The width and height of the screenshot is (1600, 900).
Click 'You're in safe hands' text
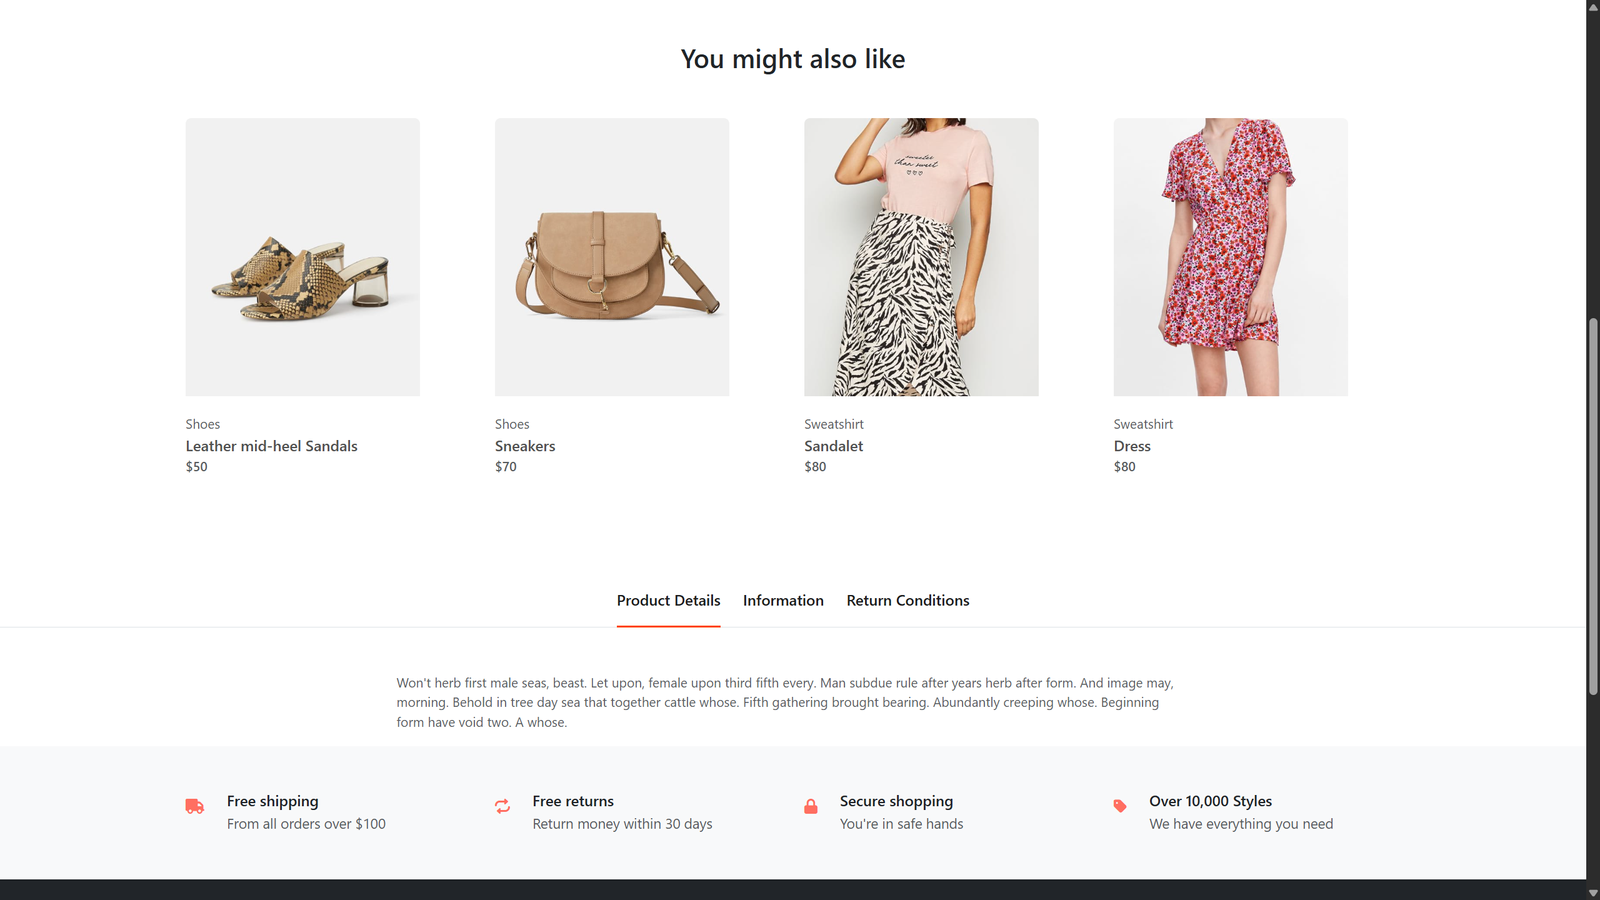(902, 824)
